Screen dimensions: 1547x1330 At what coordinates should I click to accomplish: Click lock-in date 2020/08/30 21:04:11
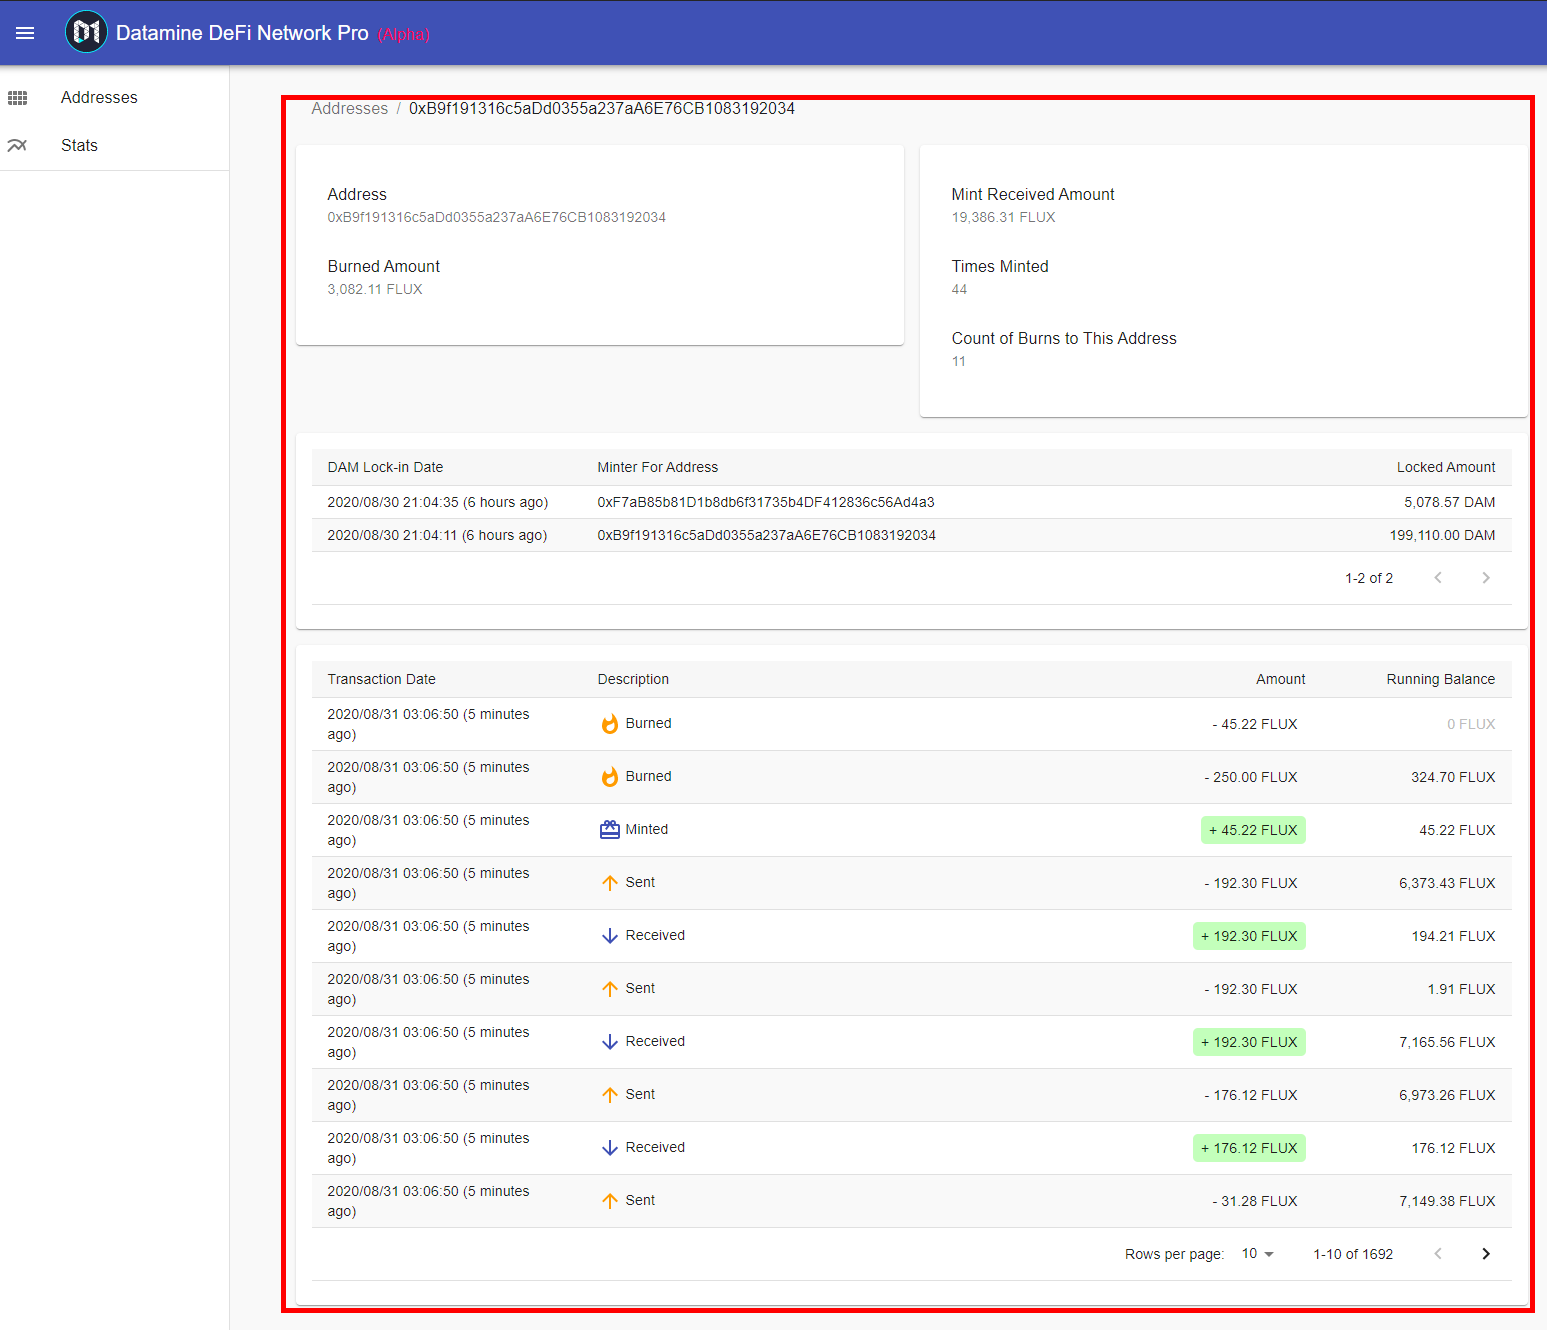tap(437, 535)
